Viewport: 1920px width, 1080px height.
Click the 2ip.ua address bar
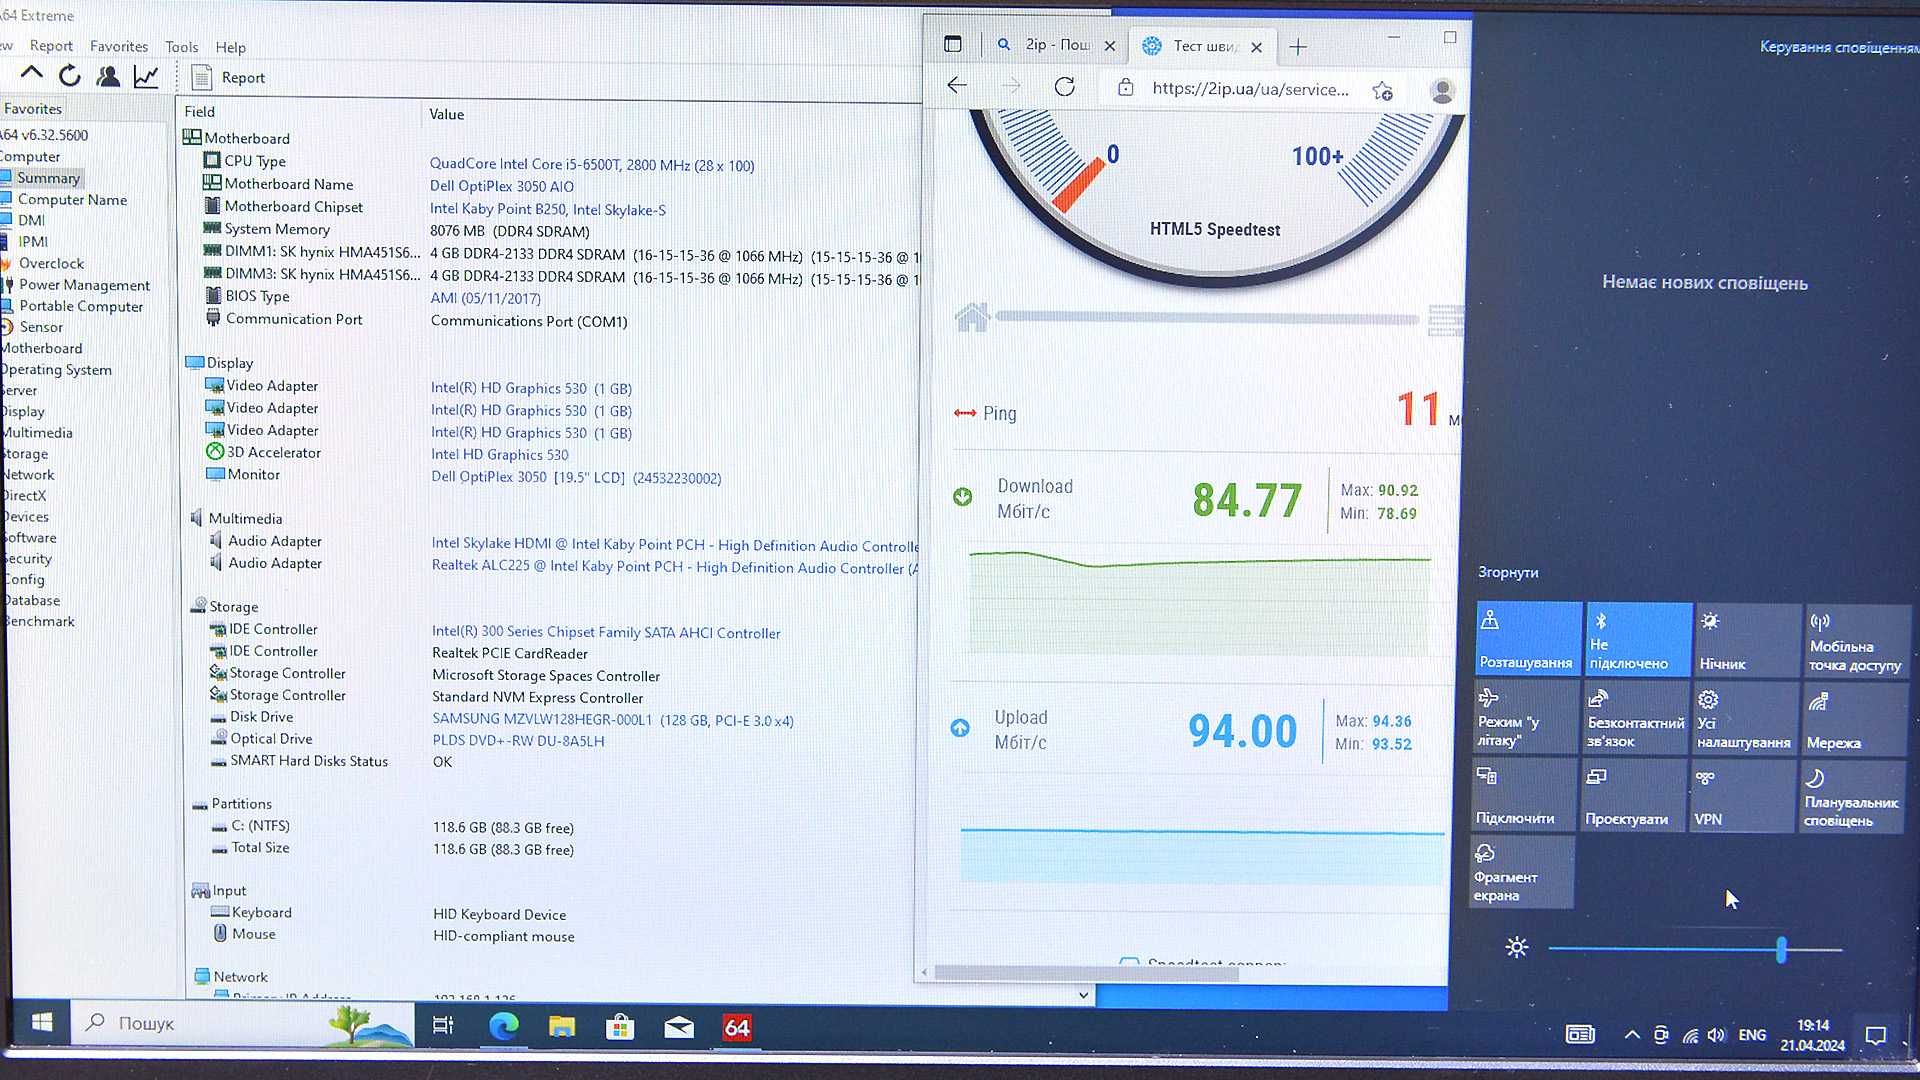click(x=1250, y=89)
